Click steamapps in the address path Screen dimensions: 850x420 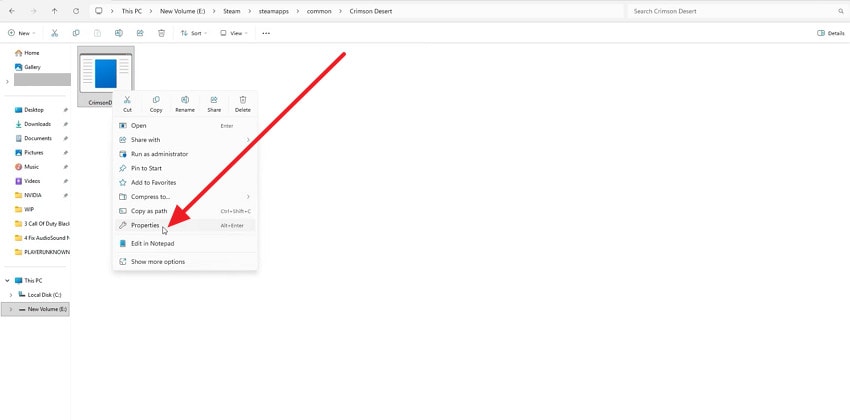coord(274,11)
